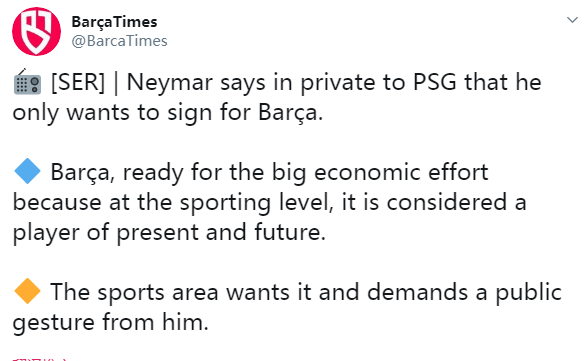Click the word Neymar in the tweet
Image resolution: width=588 pixels, height=361 pixels.
[x=170, y=83]
